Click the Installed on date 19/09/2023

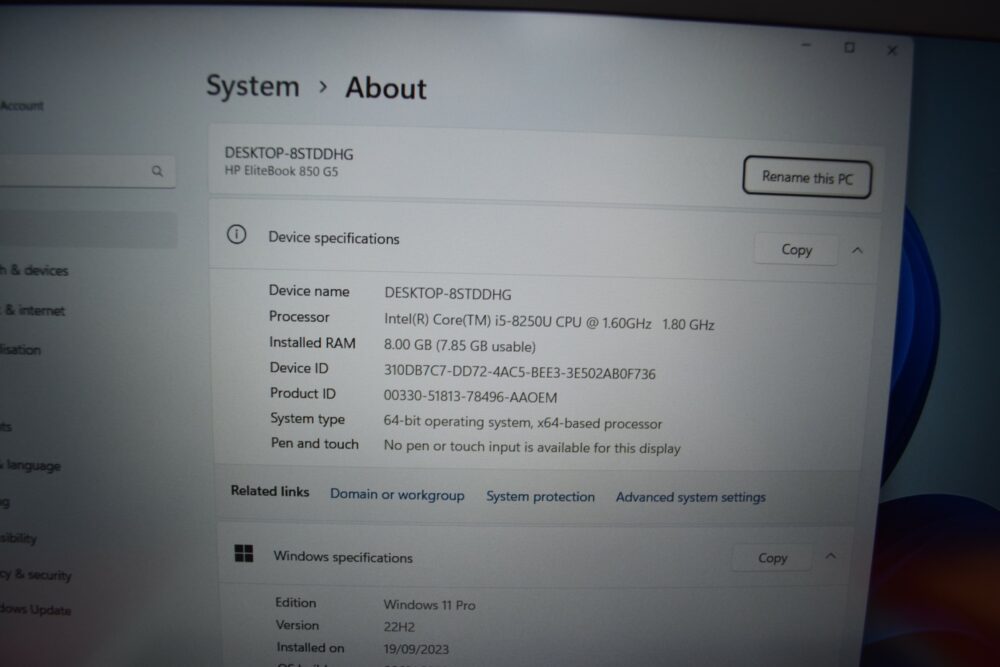click(x=416, y=649)
